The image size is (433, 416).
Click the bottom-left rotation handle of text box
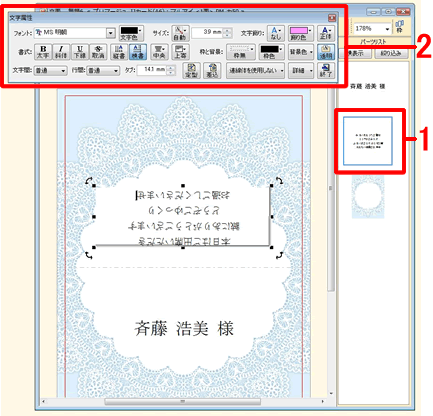[x=88, y=255]
